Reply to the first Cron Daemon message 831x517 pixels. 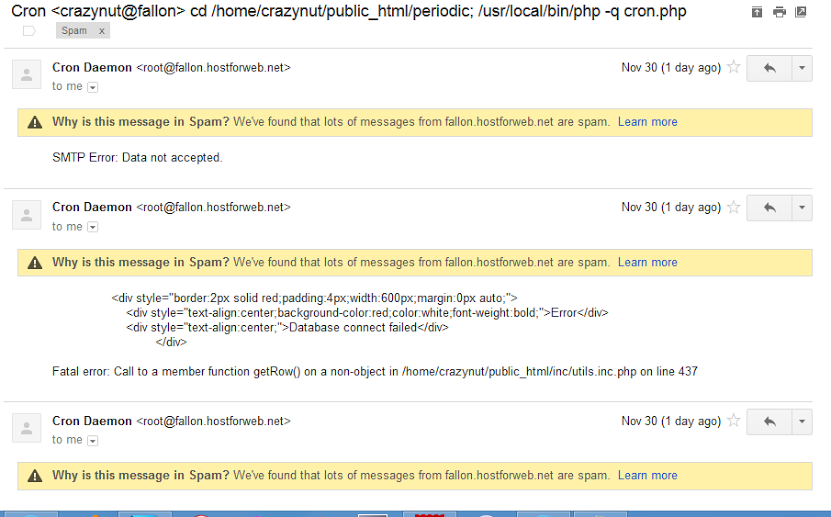pos(770,68)
